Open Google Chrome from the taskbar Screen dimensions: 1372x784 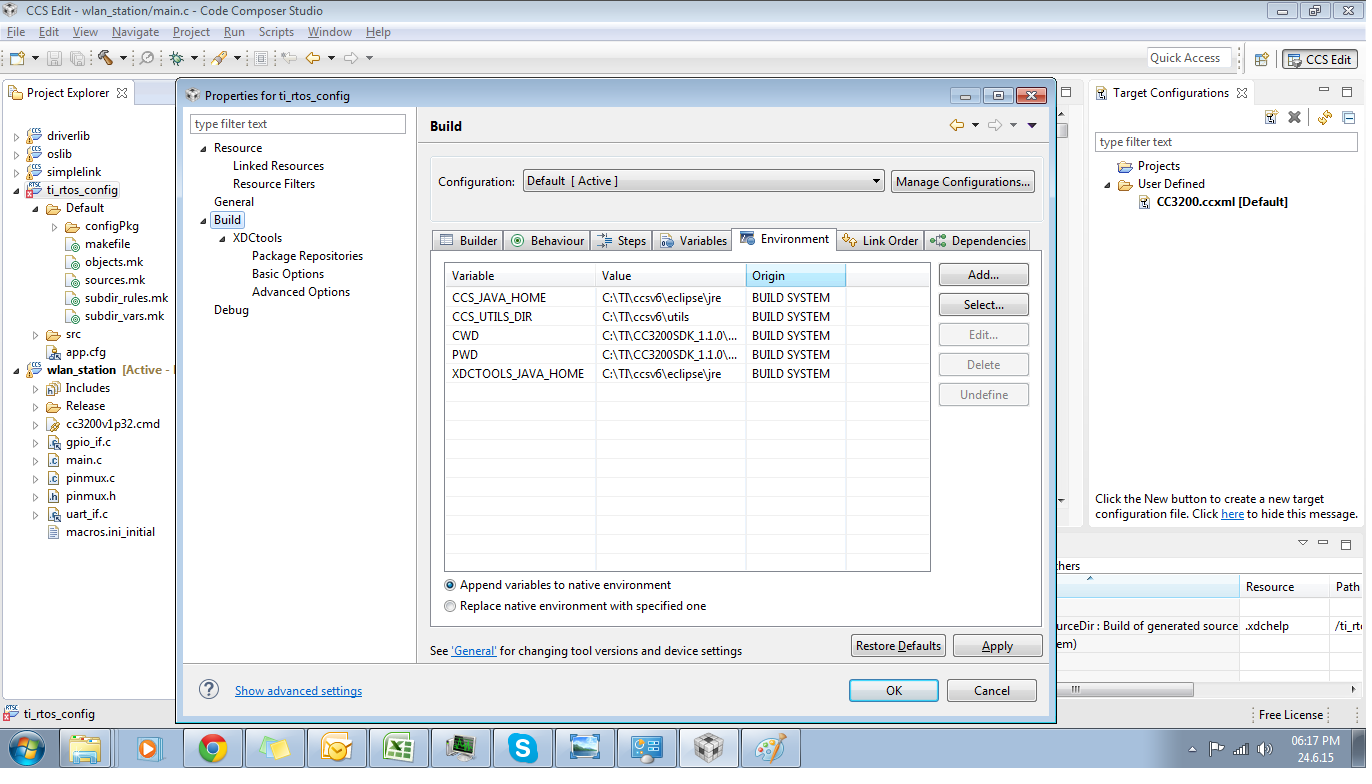point(212,747)
